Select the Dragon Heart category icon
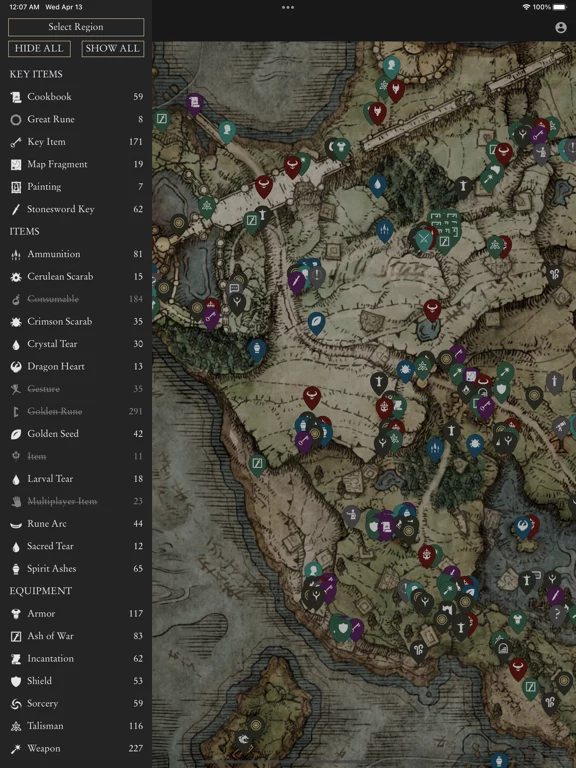Image resolution: width=576 pixels, height=768 pixels. point(16,366)
